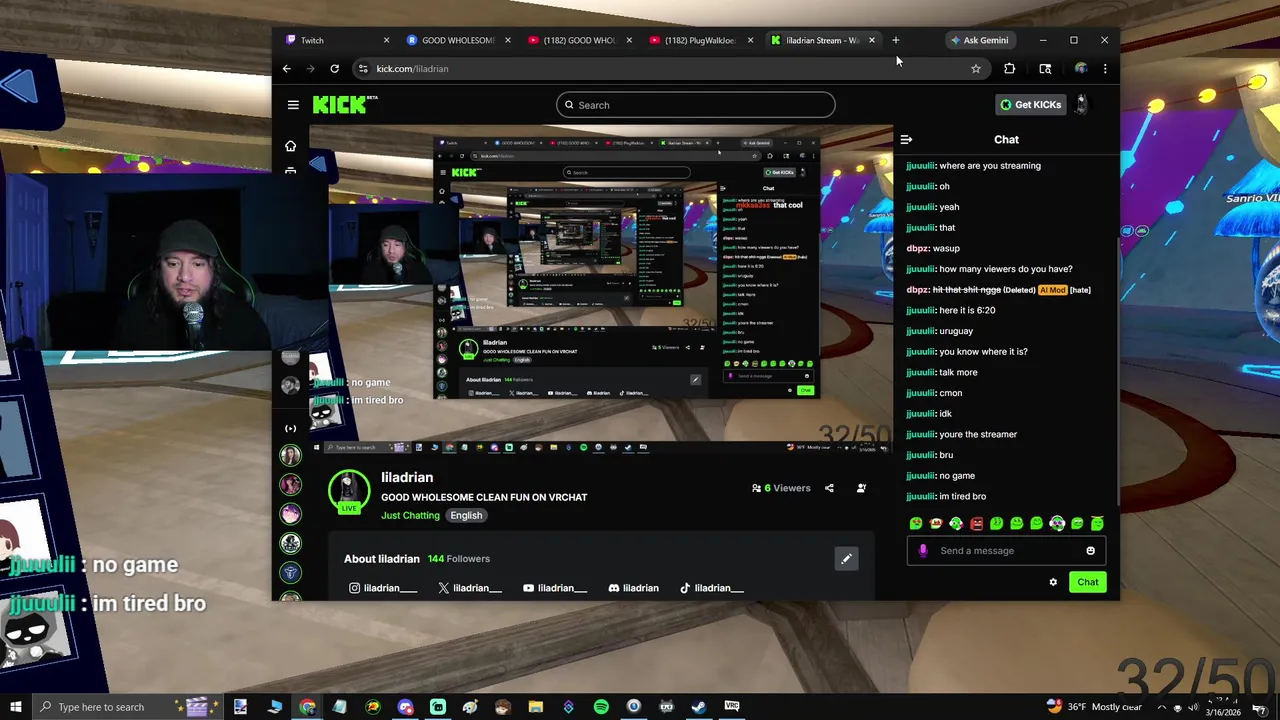The width and height of the screenshot is (1280, 720).
Task: Open File Explorer from the taskbar
Action: point(535,707)
